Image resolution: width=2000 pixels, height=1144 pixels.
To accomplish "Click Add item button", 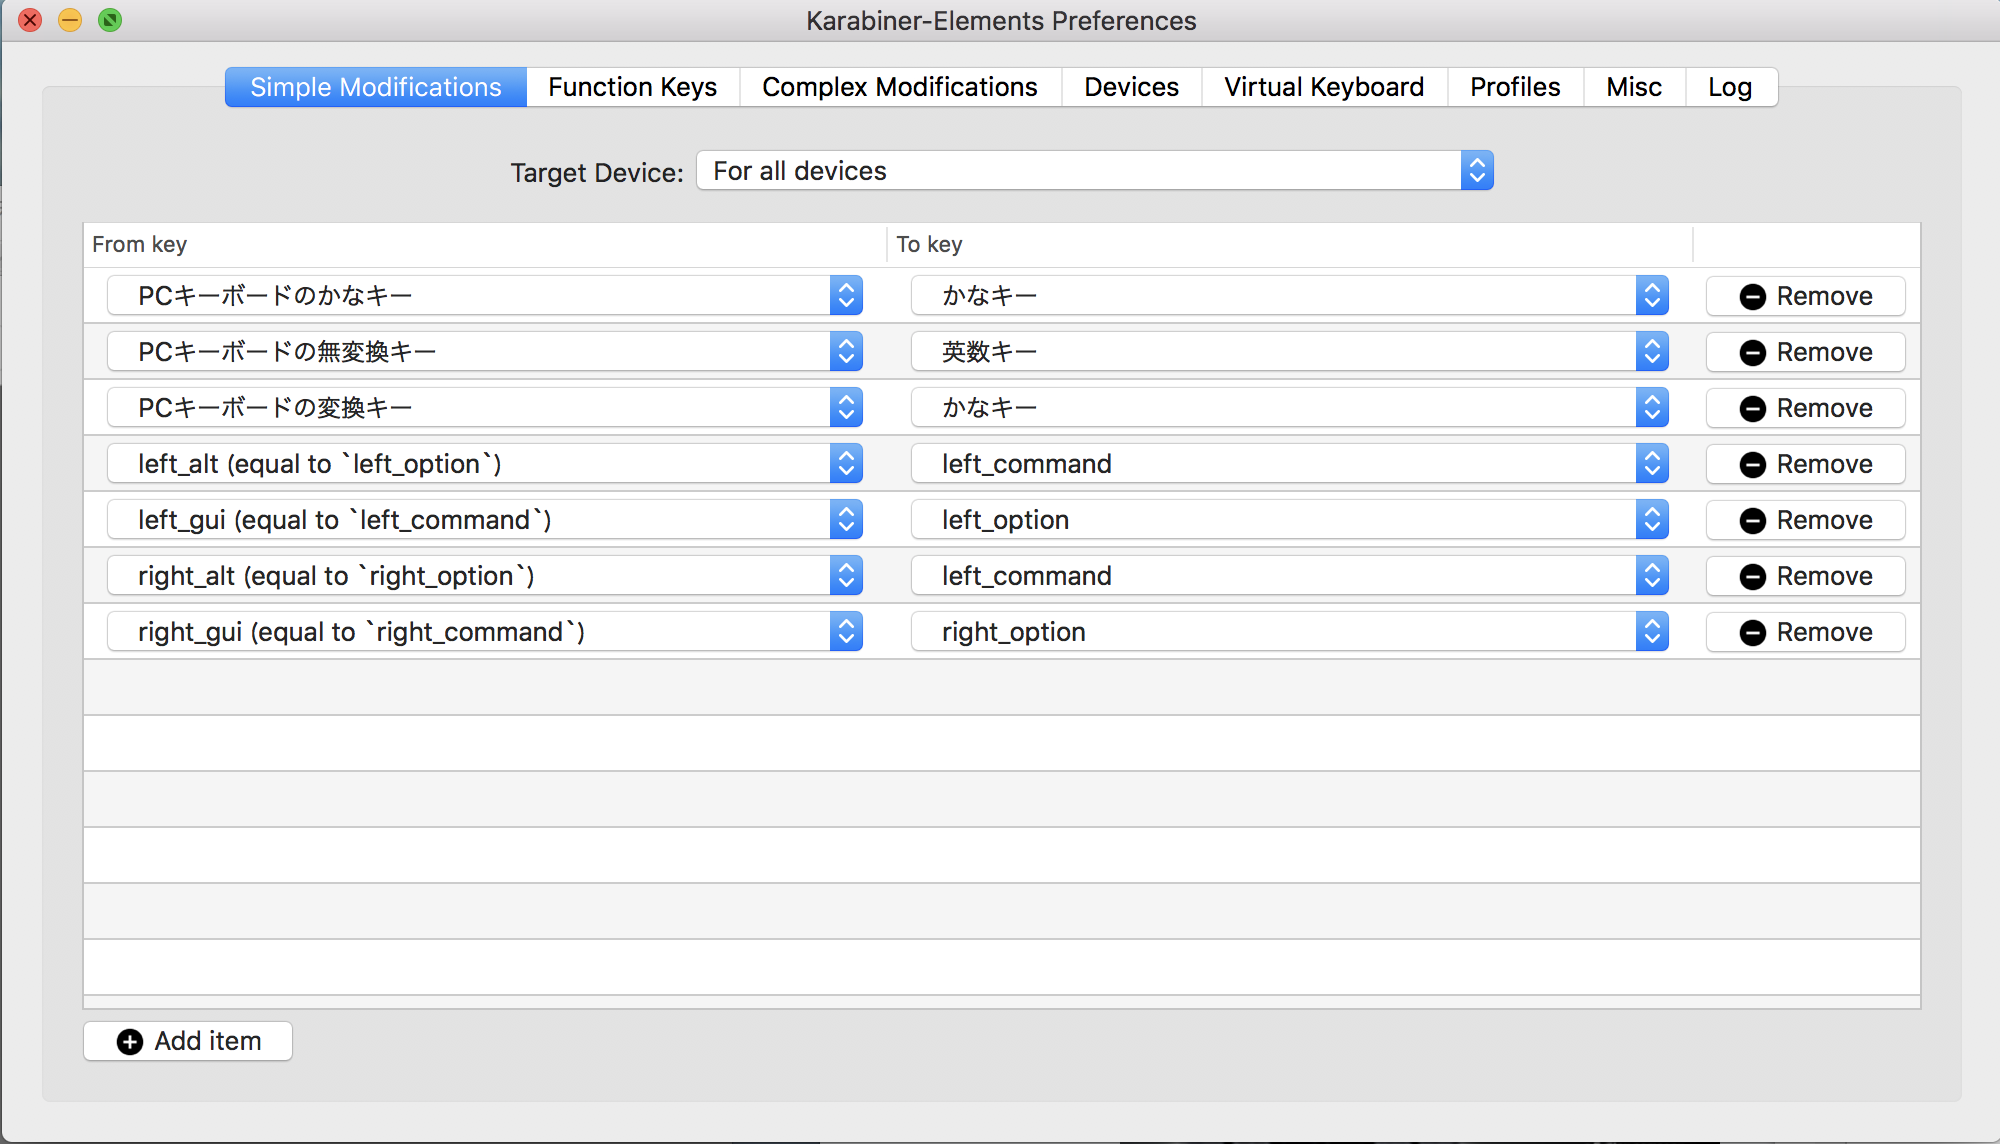I will point(188,1041).
